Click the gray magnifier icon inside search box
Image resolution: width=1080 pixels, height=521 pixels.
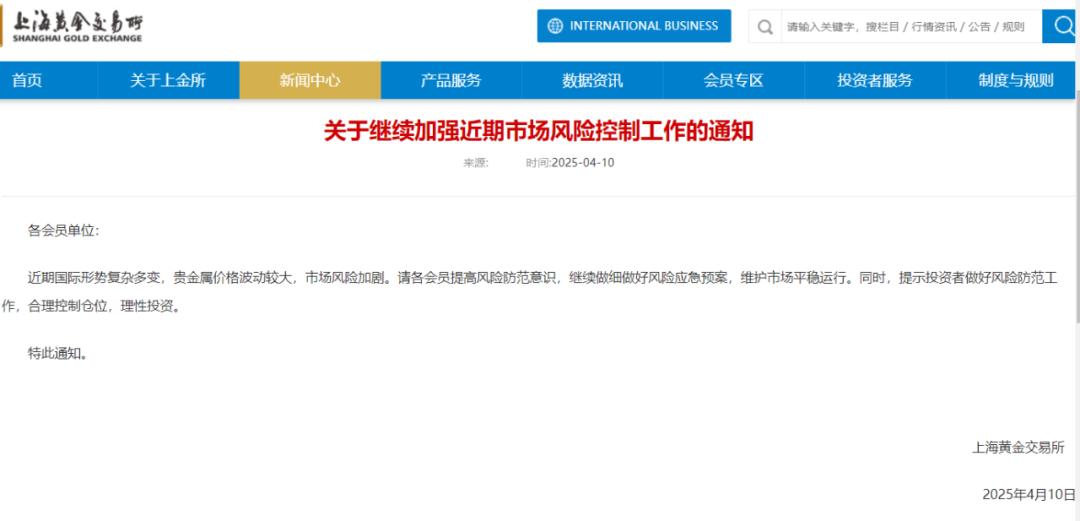(x=765, y=26)
